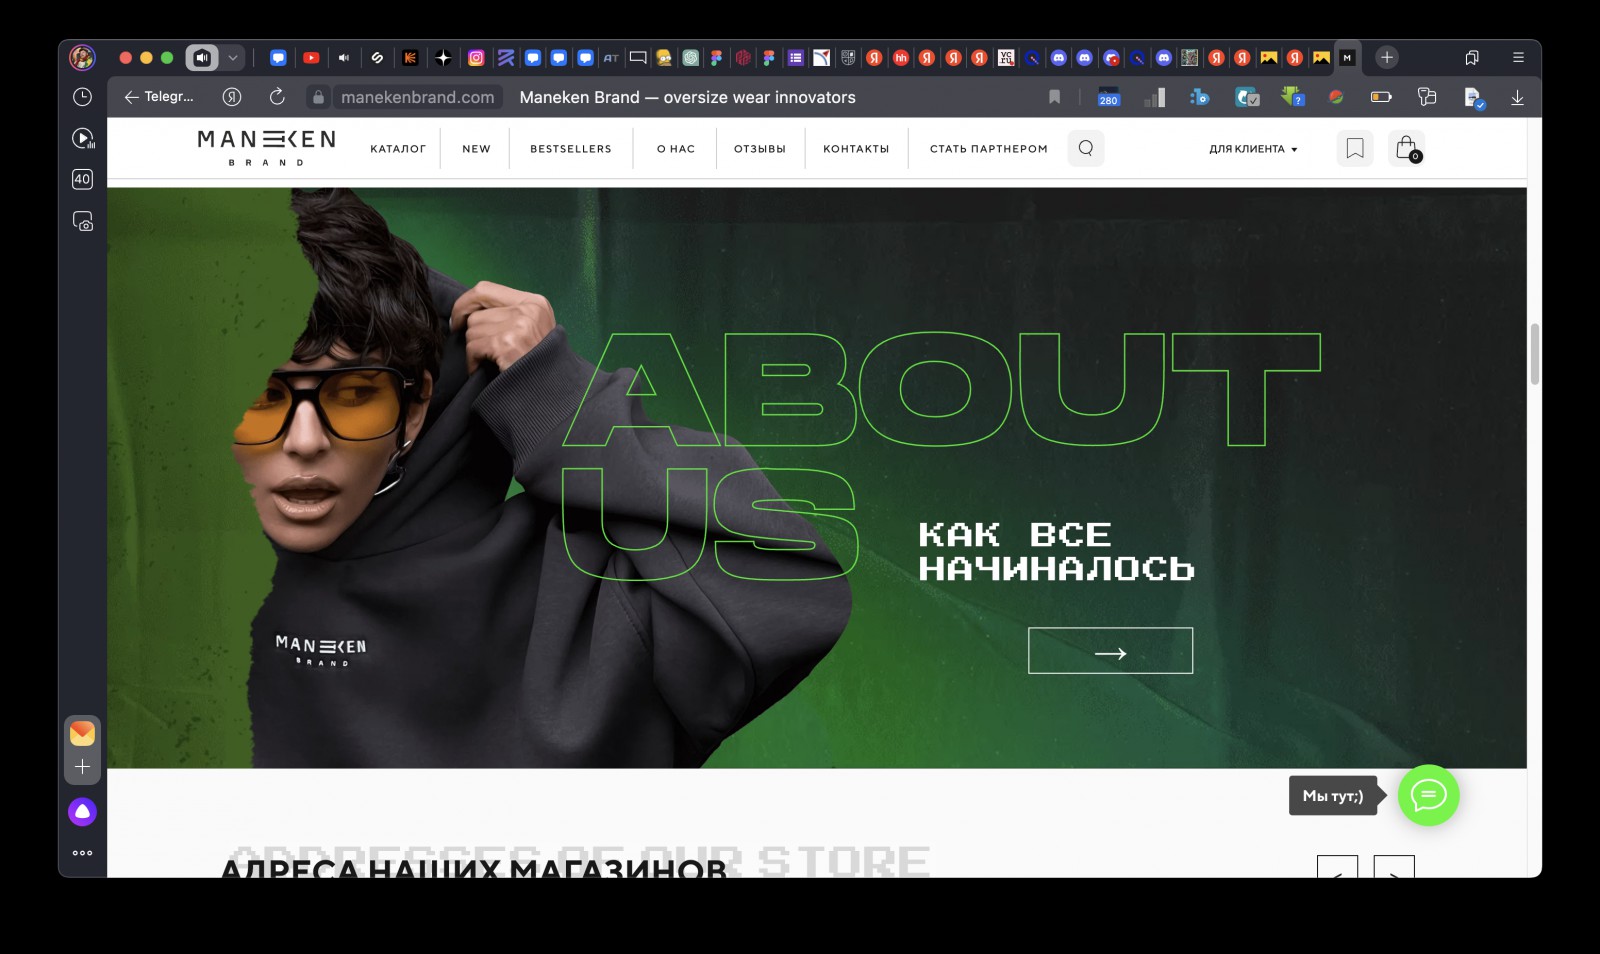Image resolution: width=1600 pixels, height=954 pixels.
Task: Open the ОТЗЫВЫ reviews page
Action: [x=760, y=149]
